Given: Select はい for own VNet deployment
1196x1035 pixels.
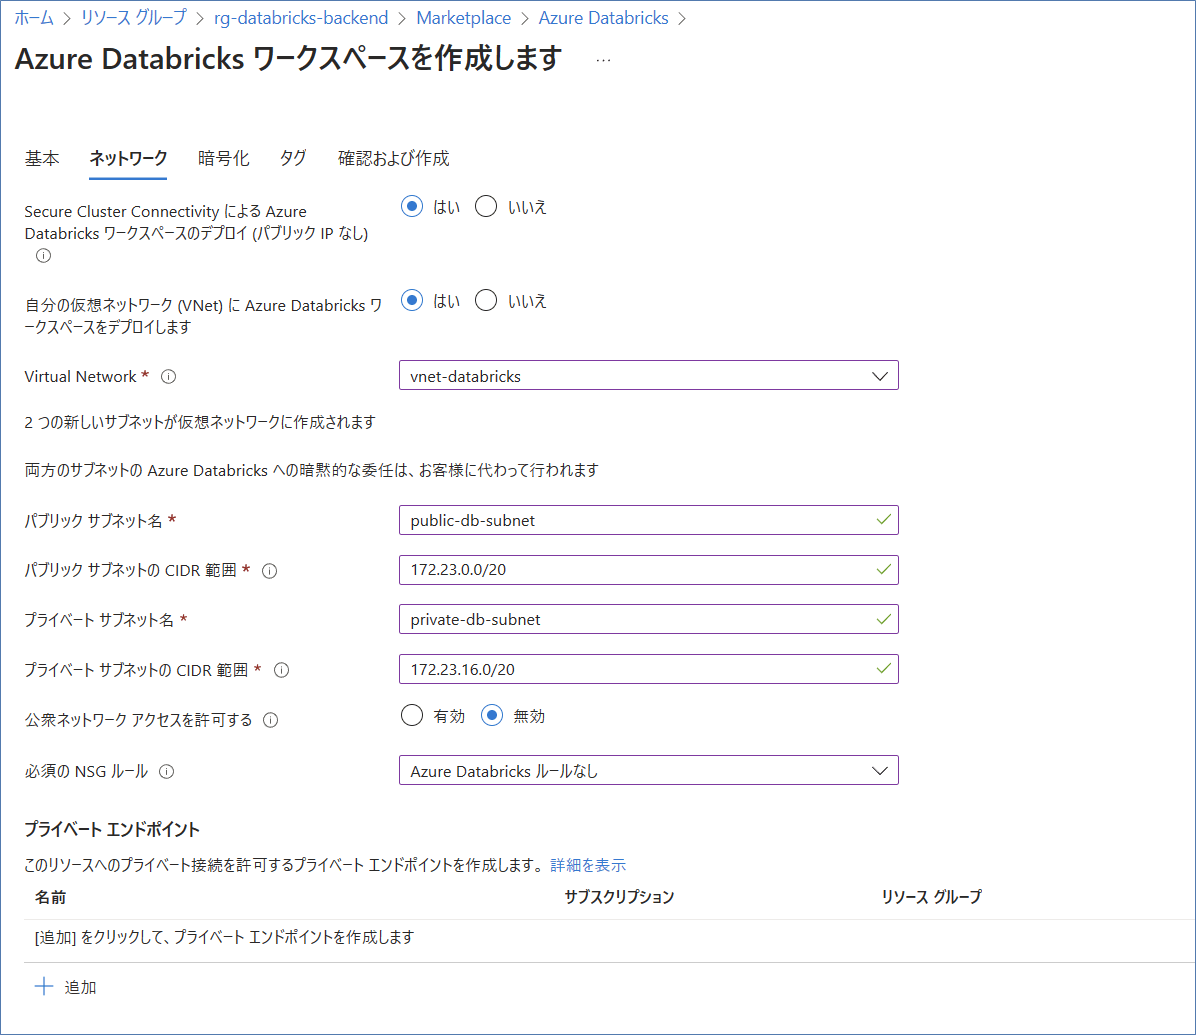Looking at the screenshot, I should pyautogui.click(x=412, y=301).
